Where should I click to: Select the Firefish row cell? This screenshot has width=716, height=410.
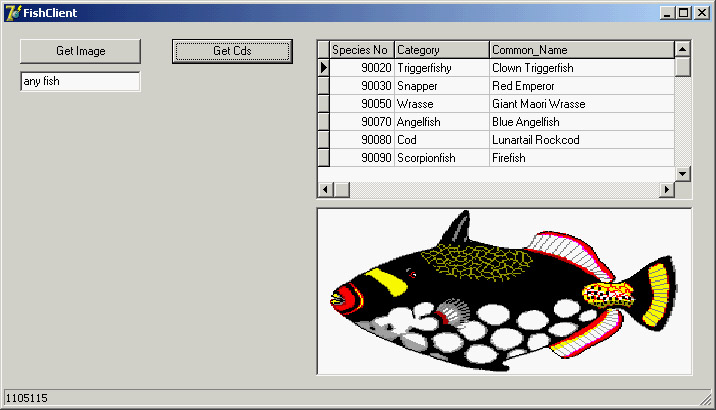(581, 158)
